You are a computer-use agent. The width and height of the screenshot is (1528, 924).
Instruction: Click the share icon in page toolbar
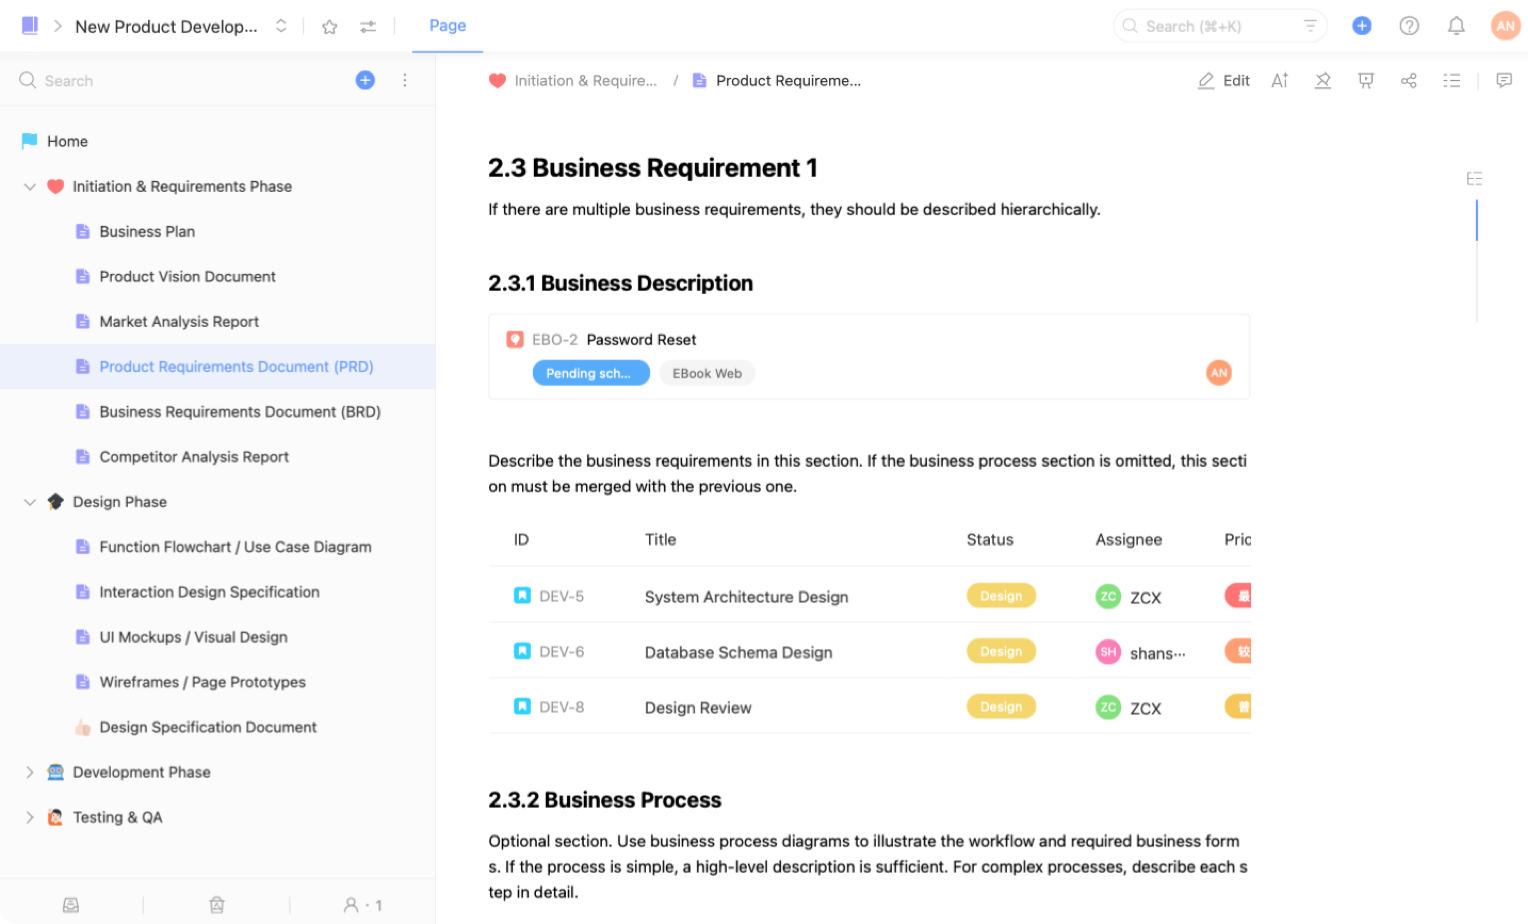(1408, 81)
